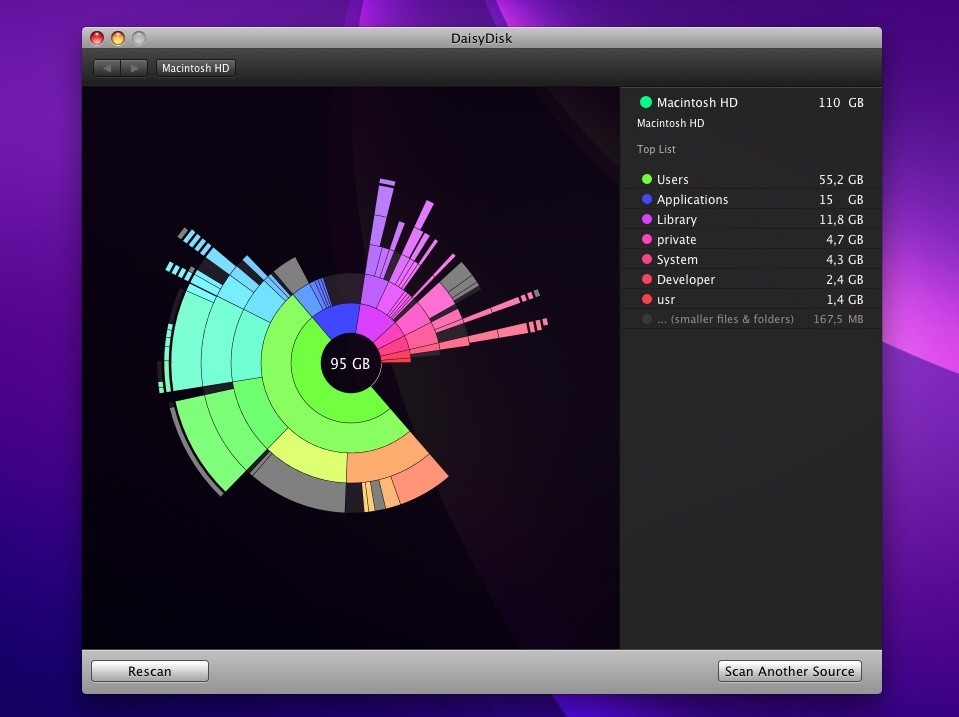Click the green Macintosh HD color dot
This screenshot has height=717, width=959.
point(646,102)
